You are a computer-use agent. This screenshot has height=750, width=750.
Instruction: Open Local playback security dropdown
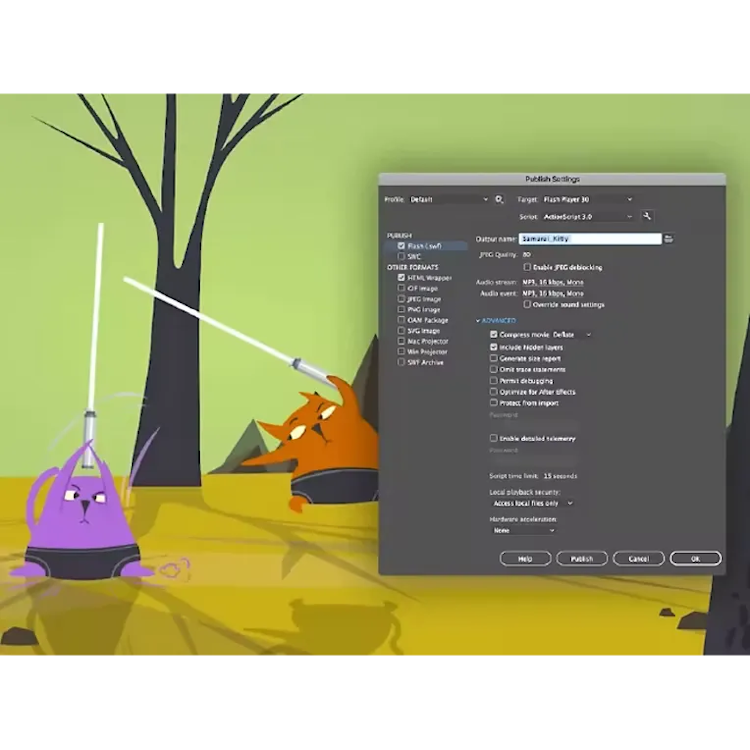point(533,503)
